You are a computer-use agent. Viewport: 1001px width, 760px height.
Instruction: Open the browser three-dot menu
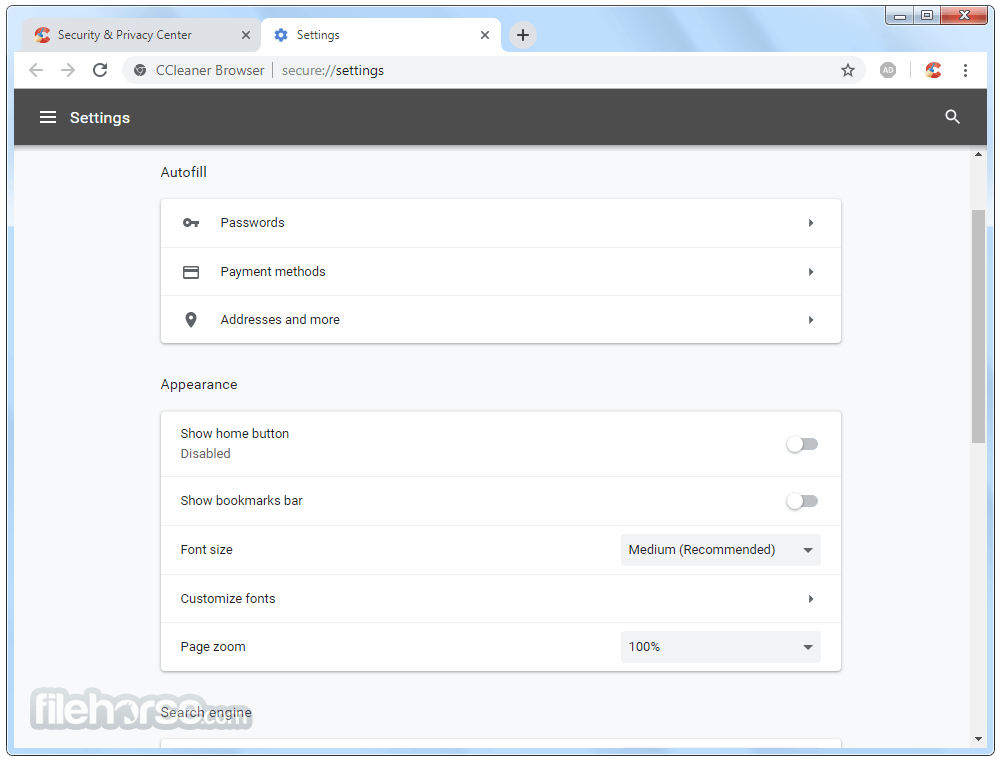point(965,70)
